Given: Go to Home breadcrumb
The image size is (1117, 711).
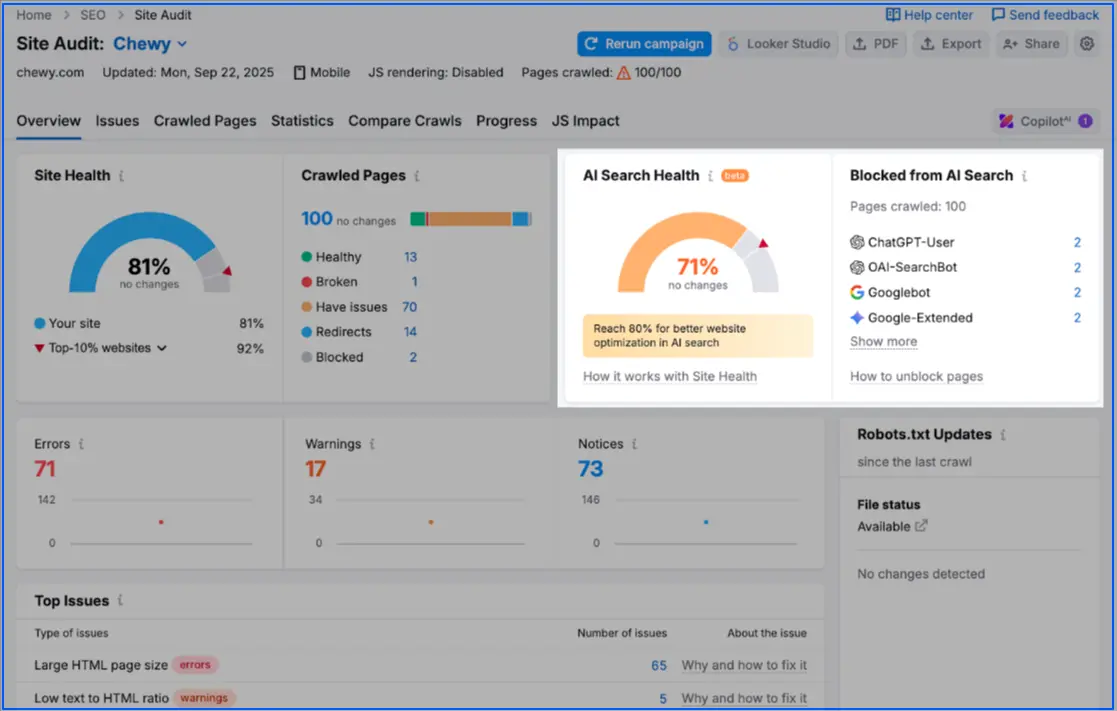Looking at the screenshot, I should coord(33,15).
